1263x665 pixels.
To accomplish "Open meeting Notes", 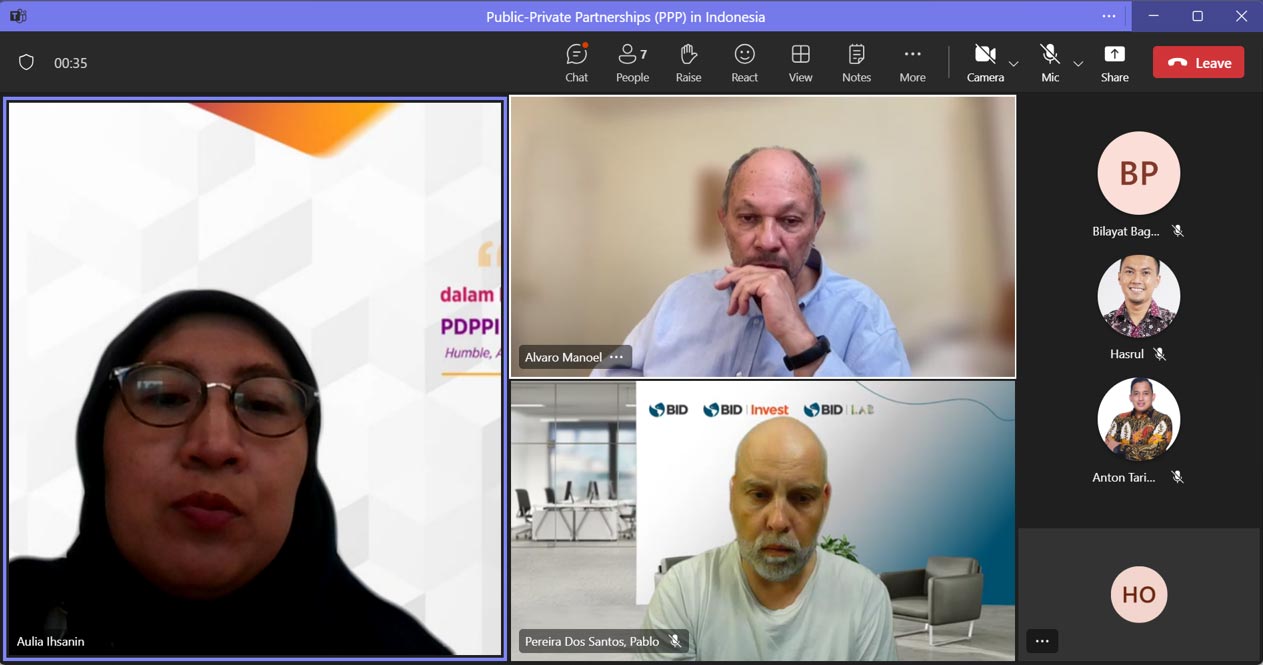I will tap(856, 62).
